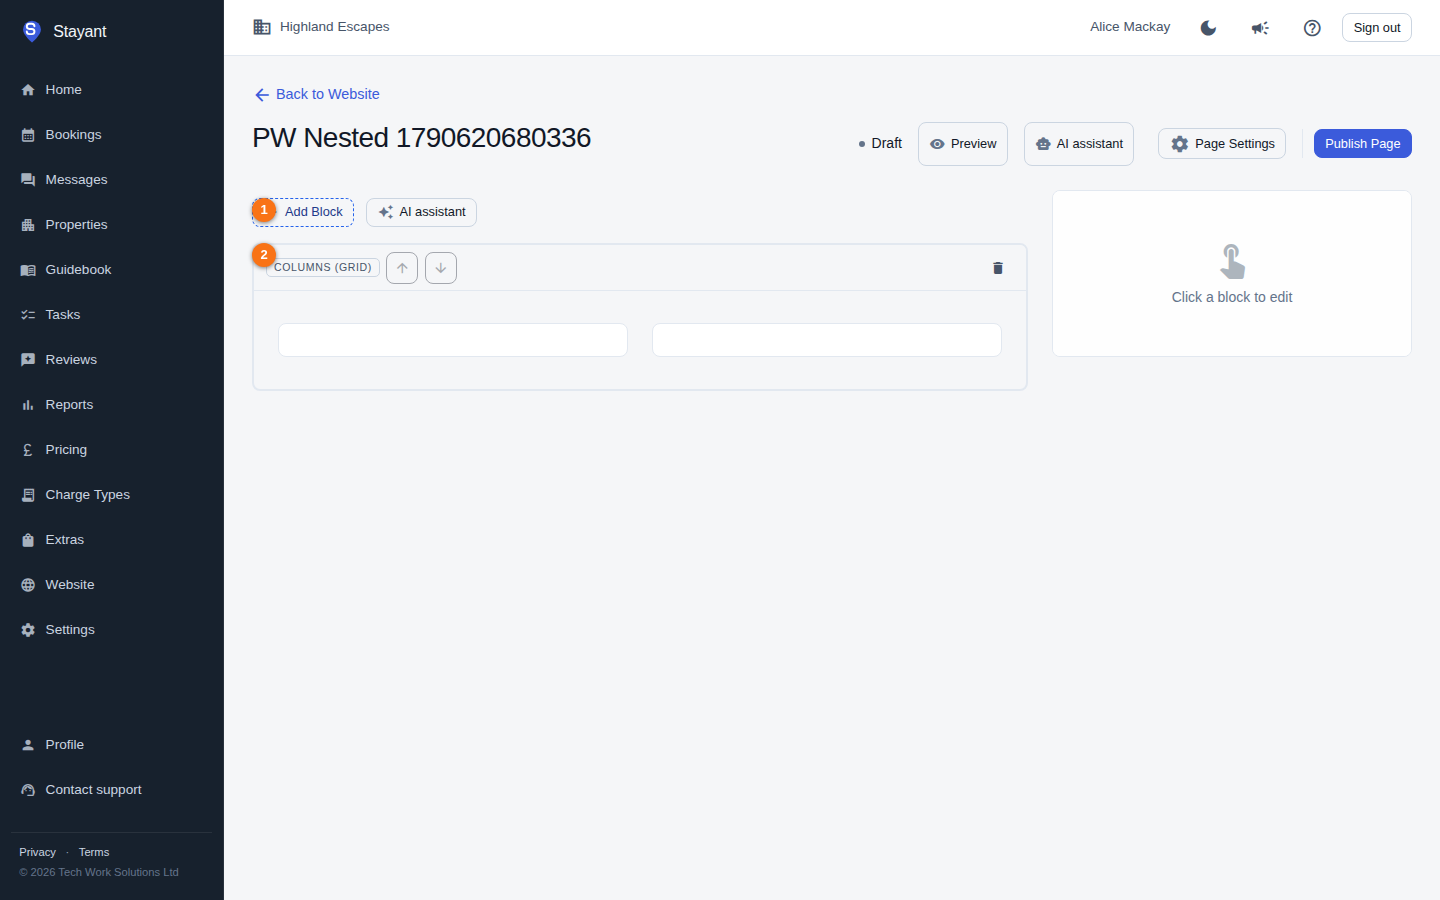Click the Alice Mackay user name
Viewport: 1440px width, 900px height.
[1130, 27]
